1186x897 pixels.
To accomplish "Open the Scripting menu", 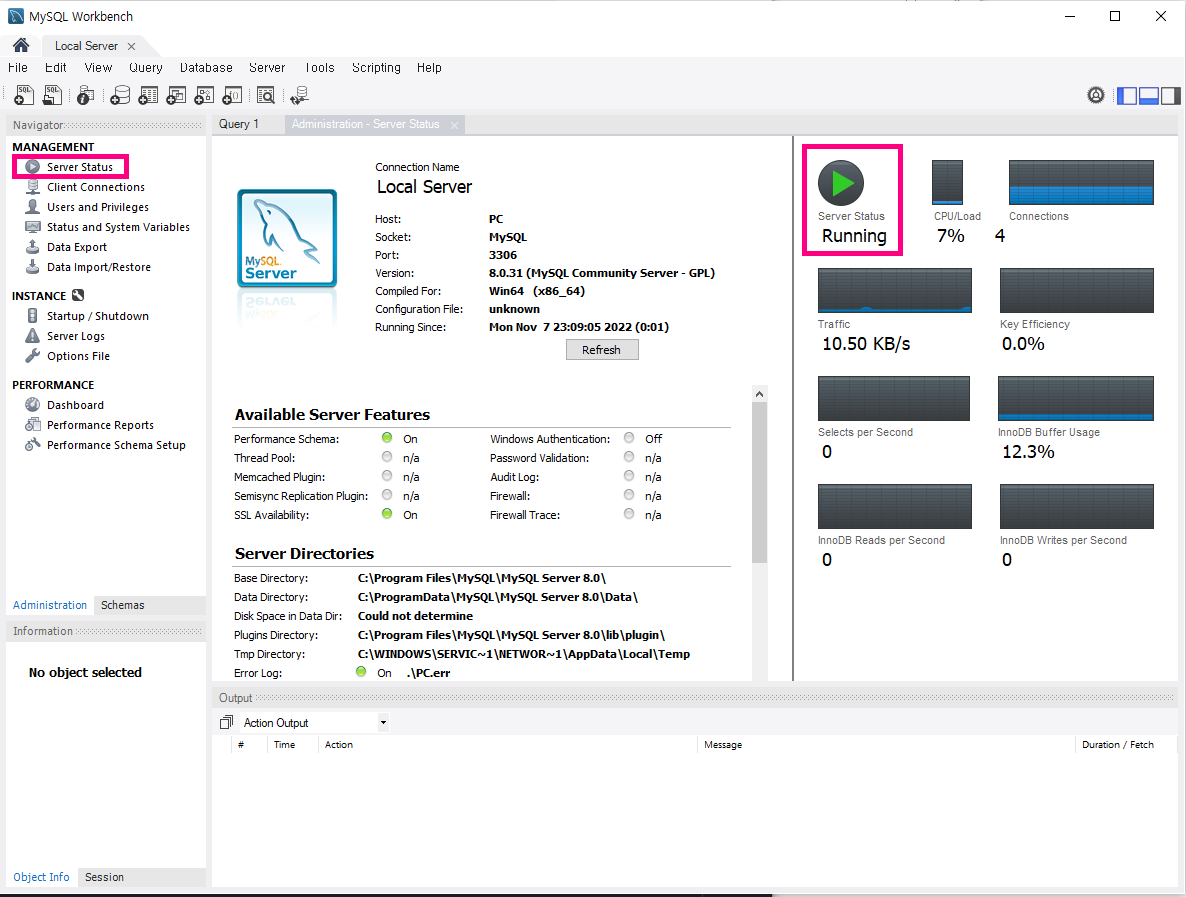I will (376, 67).
